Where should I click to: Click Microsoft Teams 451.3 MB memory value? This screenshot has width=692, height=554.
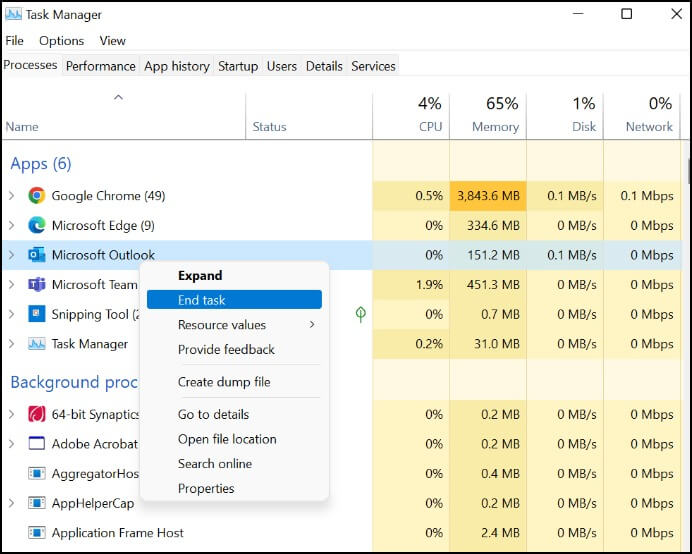[493, 284]
